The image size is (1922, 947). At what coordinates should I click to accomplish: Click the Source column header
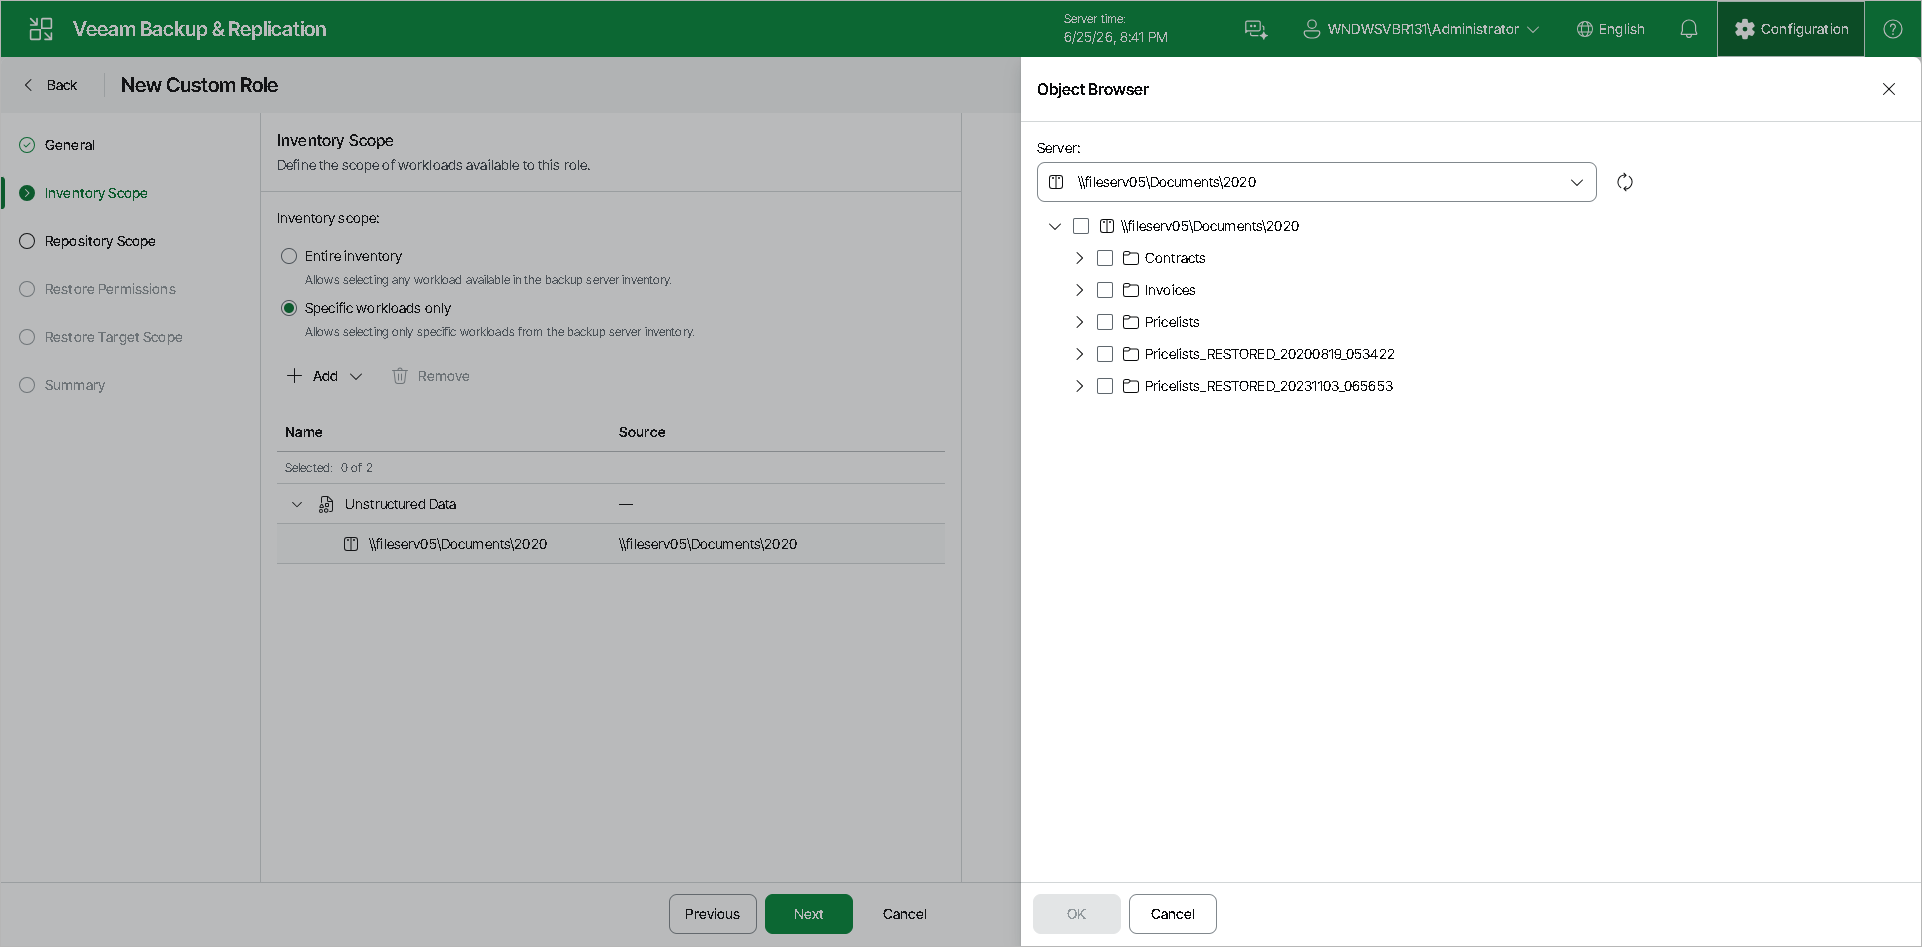point(642,432)
